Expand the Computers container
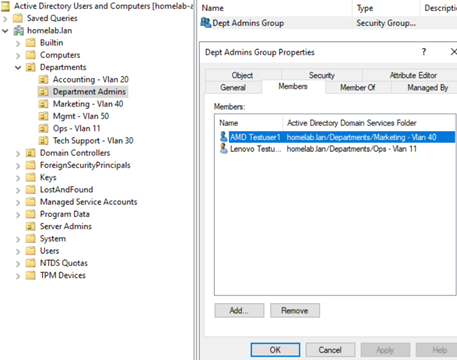The image size is (457, 360). coord(18,56)
